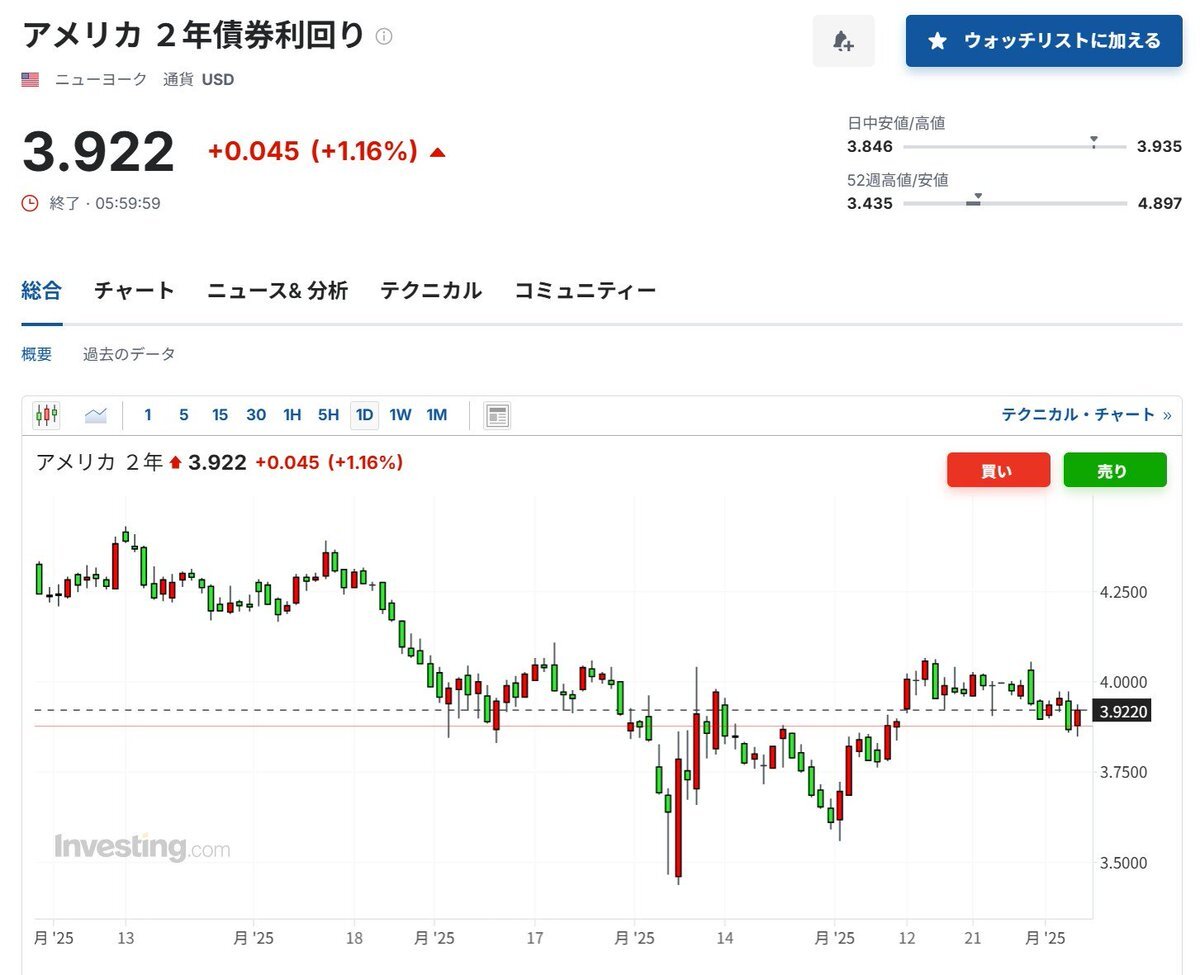Click the info icon beside the title

tap(384, 36)
